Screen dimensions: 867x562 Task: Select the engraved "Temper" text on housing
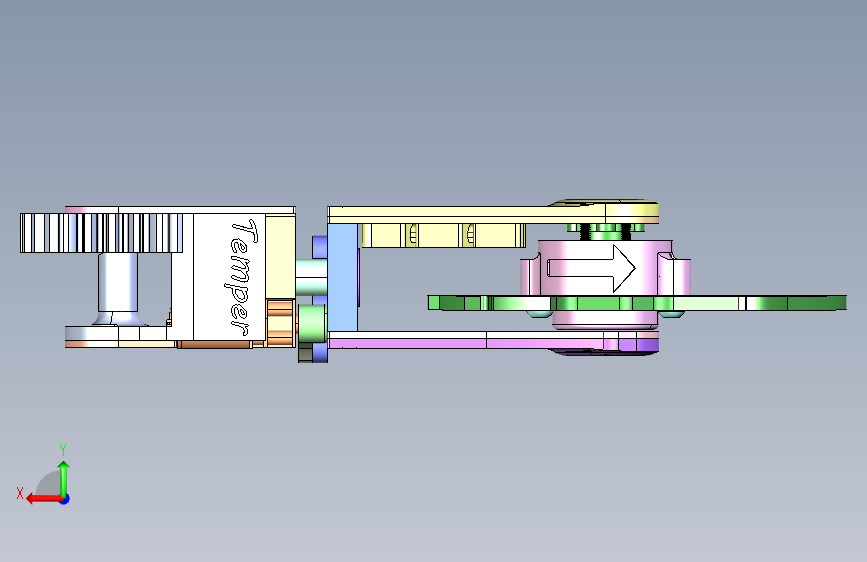(241, 277)
